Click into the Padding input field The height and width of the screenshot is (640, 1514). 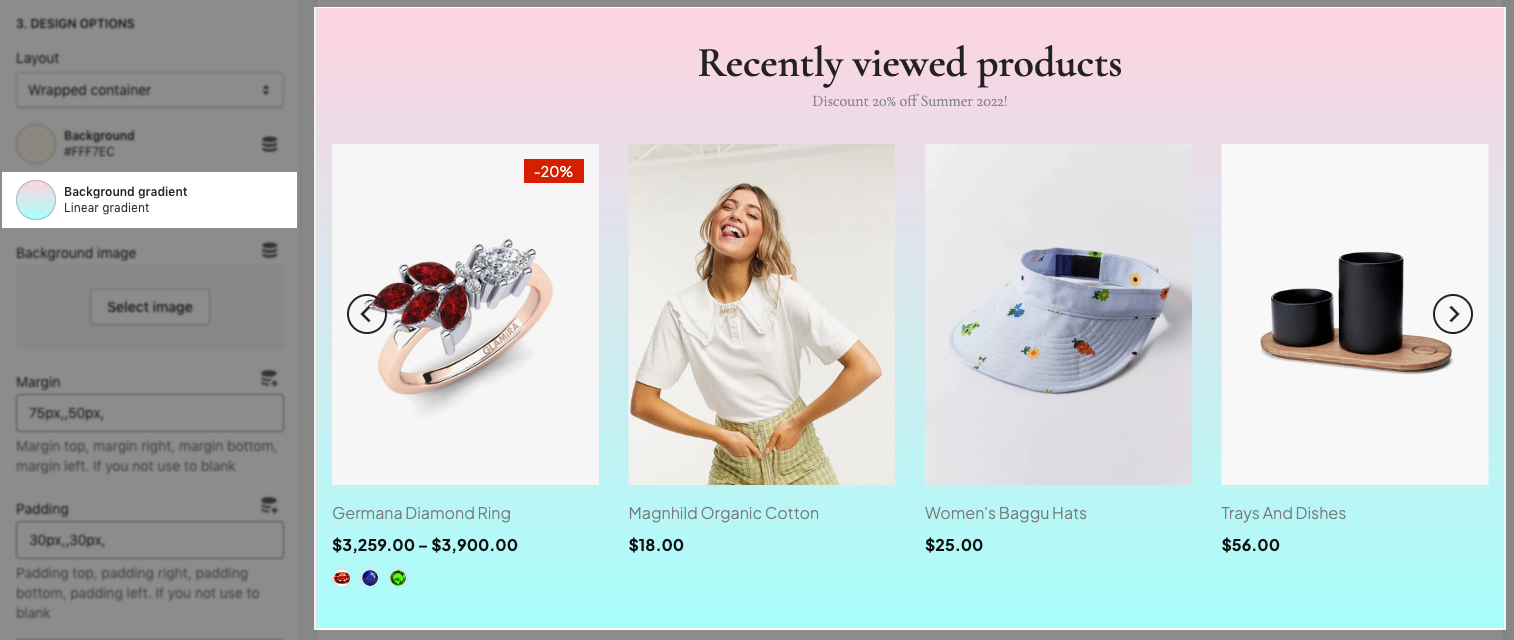(150, 540)
